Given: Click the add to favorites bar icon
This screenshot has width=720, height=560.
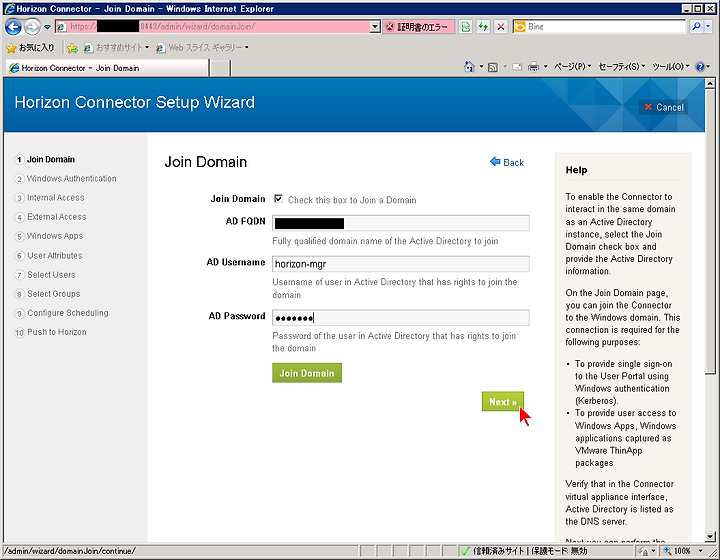Looking at the screenshot, I should [x=72, y=47].
